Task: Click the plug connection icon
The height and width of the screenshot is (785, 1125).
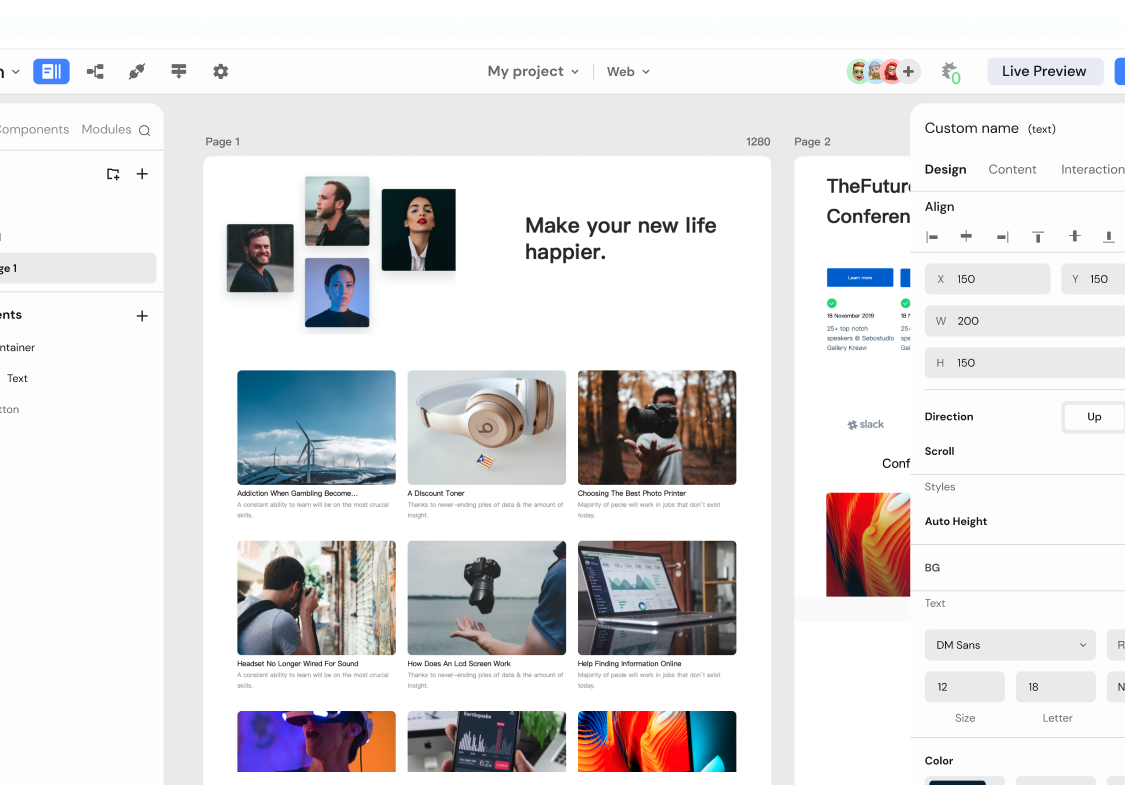Action: [137, 71]
